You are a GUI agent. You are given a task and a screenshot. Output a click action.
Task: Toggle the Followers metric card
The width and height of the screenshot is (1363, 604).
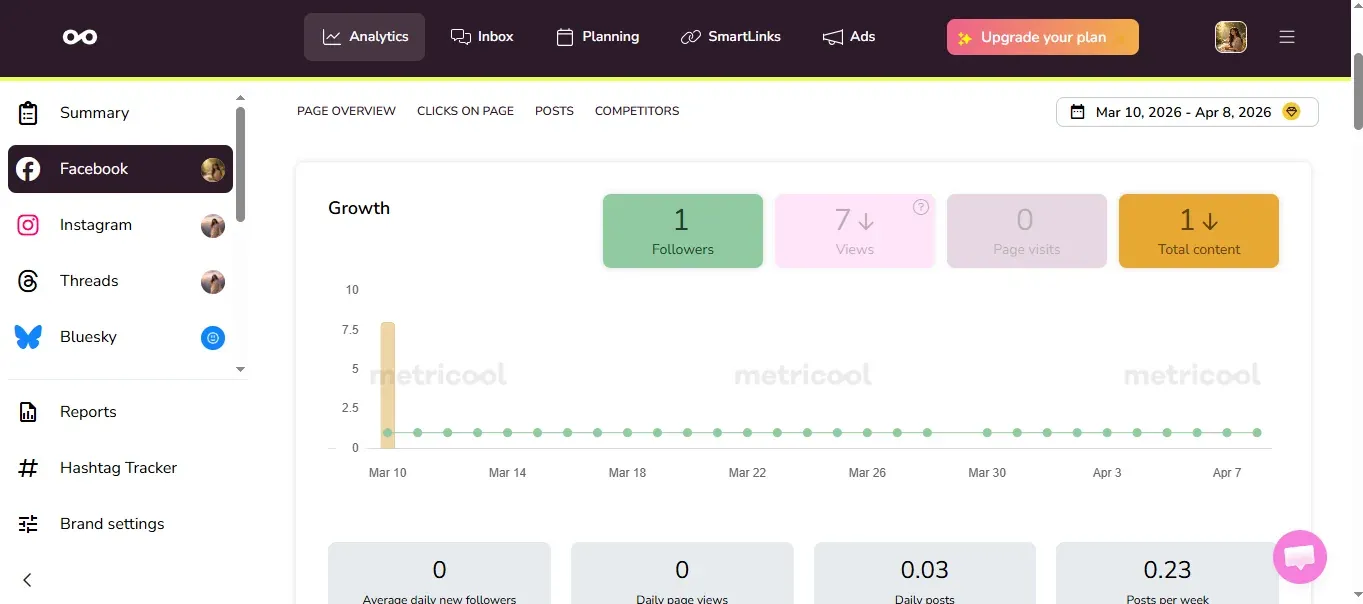683,231
